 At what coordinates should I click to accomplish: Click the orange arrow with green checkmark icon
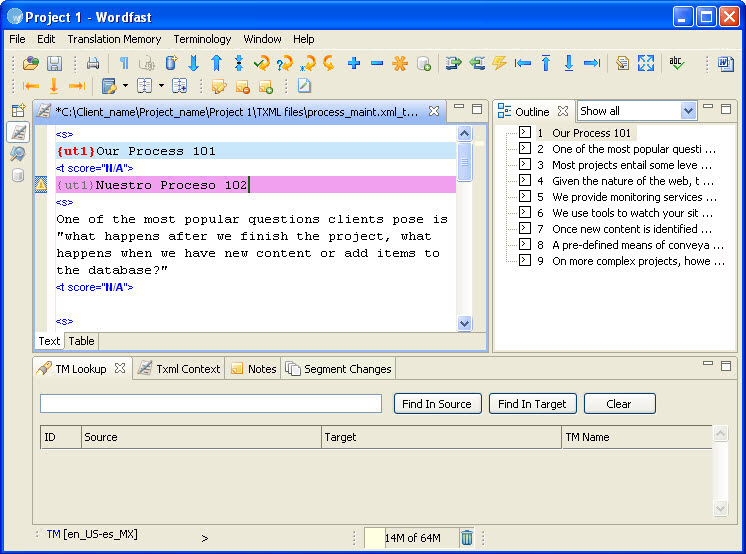point(262,63)
